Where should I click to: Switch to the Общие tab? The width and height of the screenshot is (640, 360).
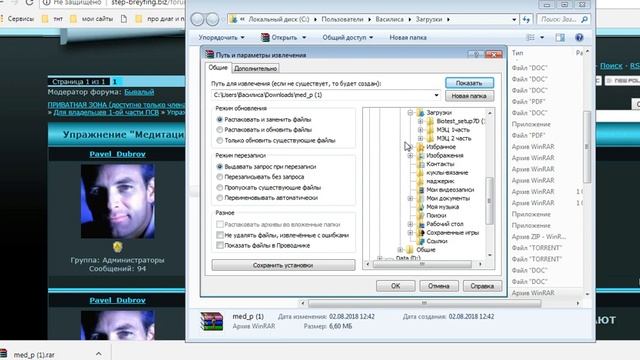pos(218,68)
